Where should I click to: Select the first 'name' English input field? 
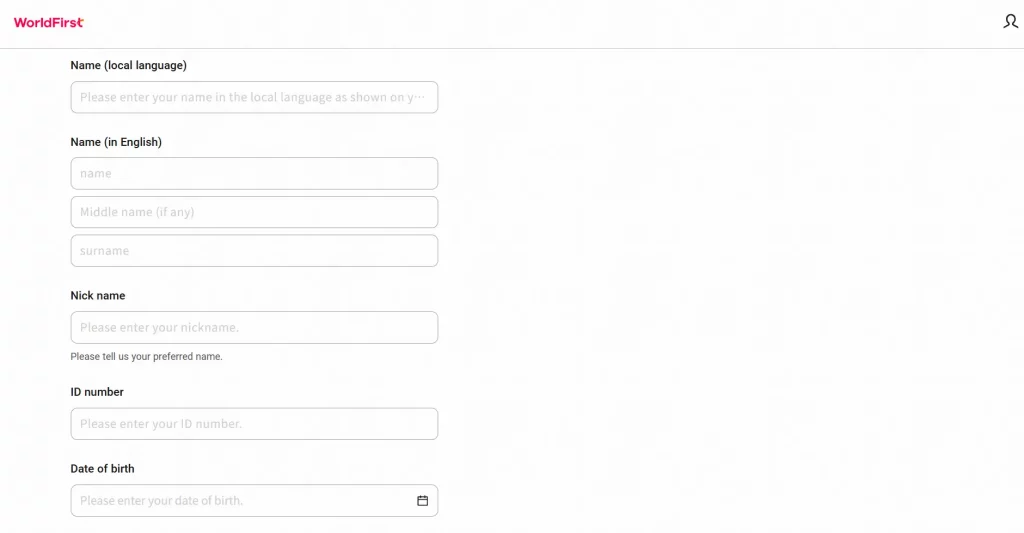(254, 173)
